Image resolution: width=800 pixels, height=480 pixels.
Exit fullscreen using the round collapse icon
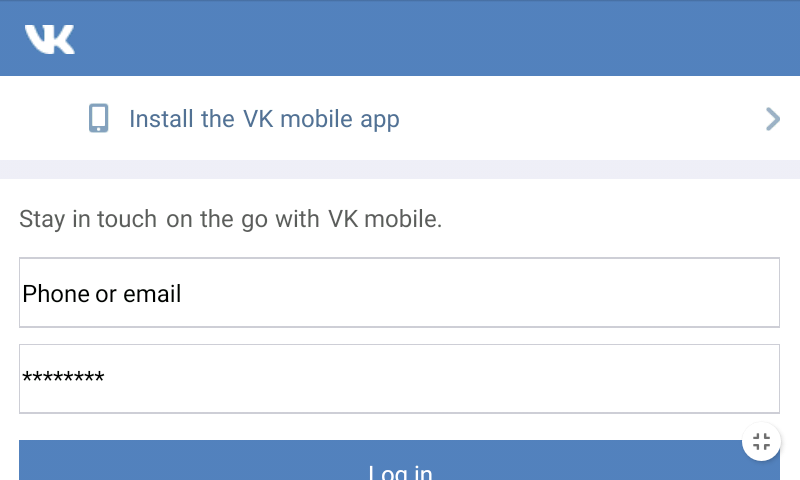(761, 442)
